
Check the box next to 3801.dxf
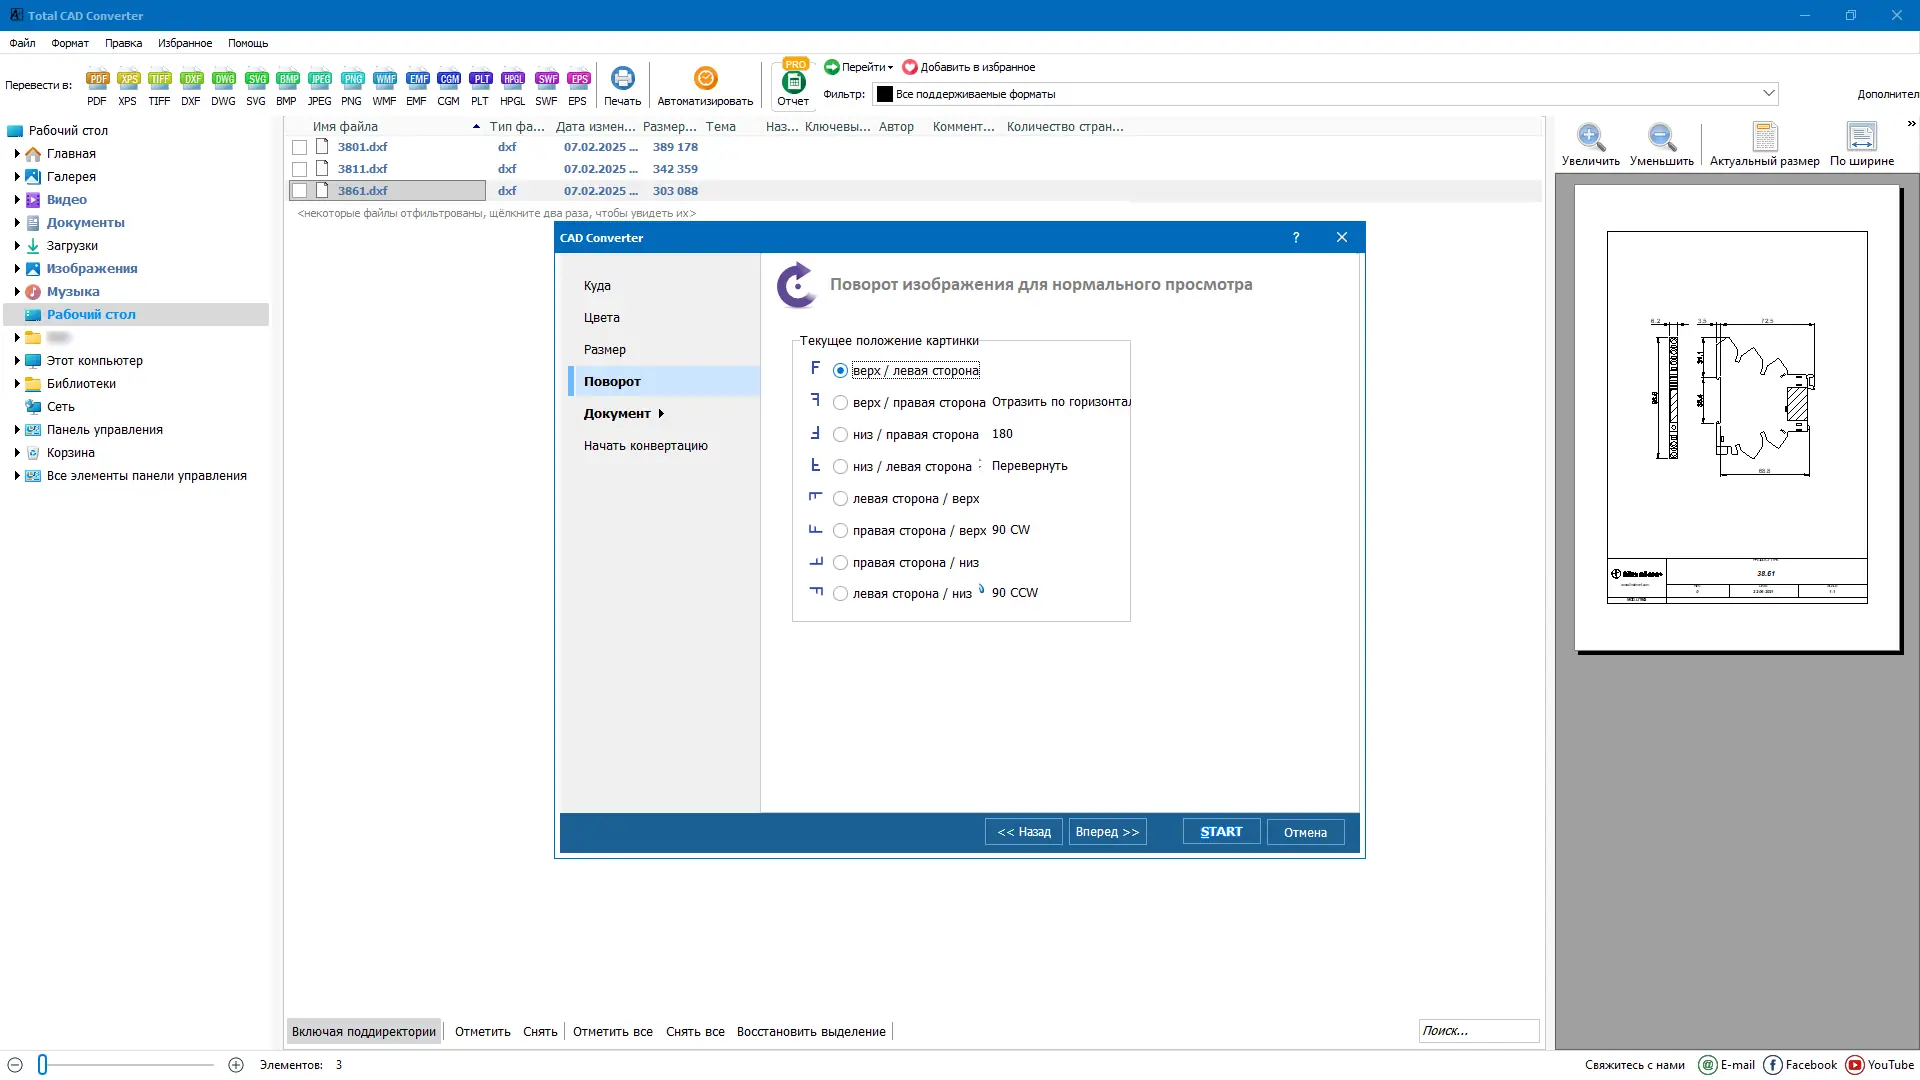pos(299,147)
